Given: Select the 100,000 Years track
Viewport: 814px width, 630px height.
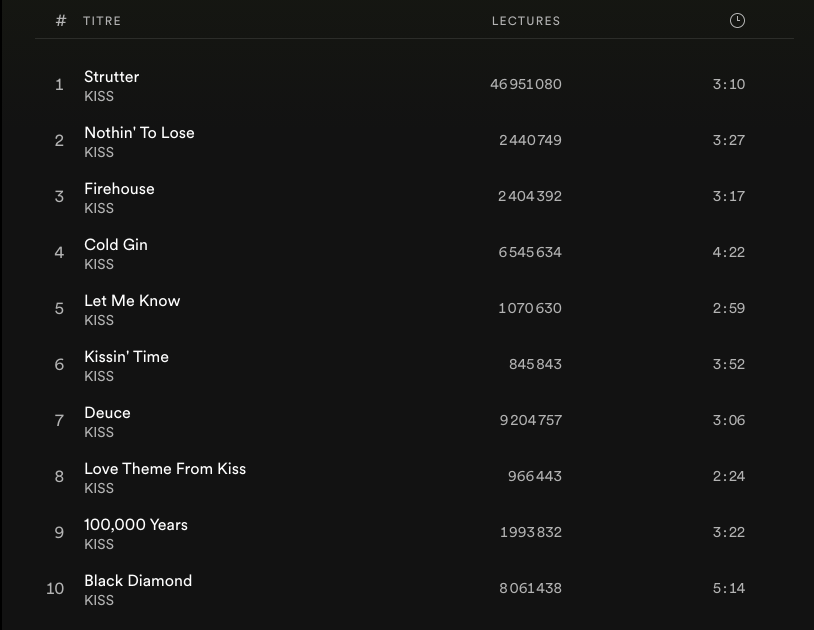Looking at the screenshot, I should pos(136,525).
